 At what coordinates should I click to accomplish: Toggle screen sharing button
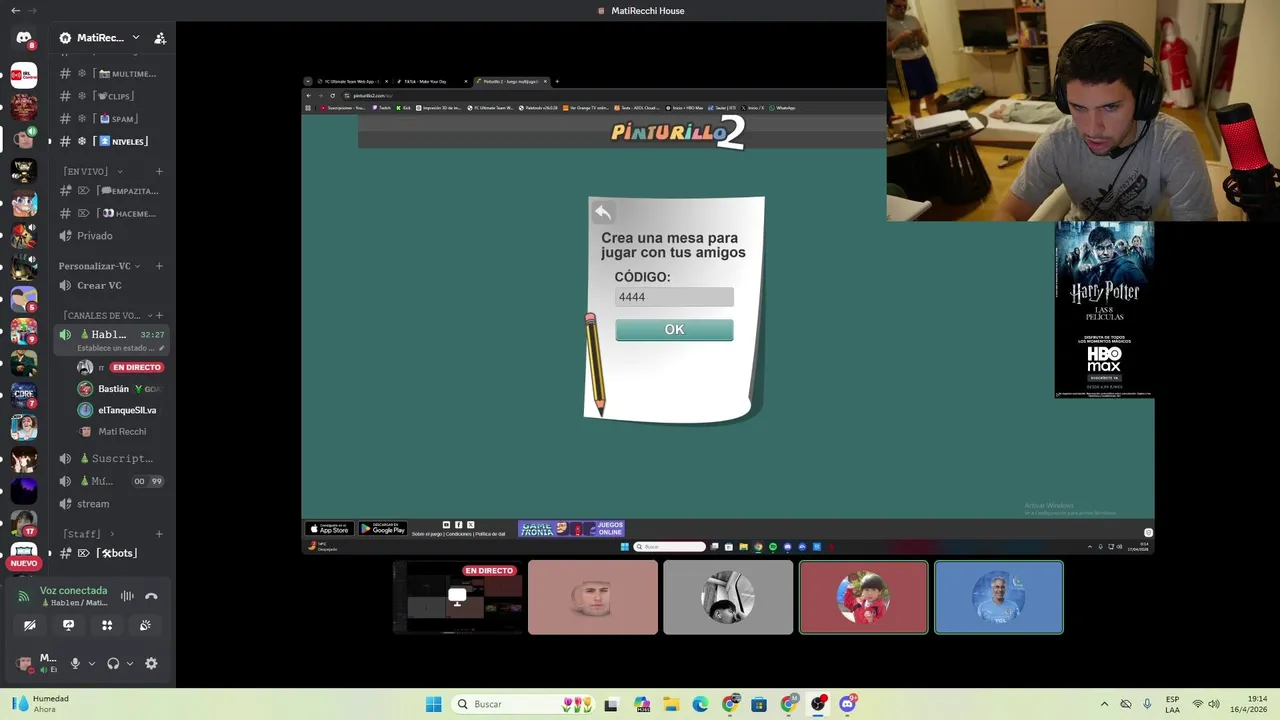click(x=68, y=625)
